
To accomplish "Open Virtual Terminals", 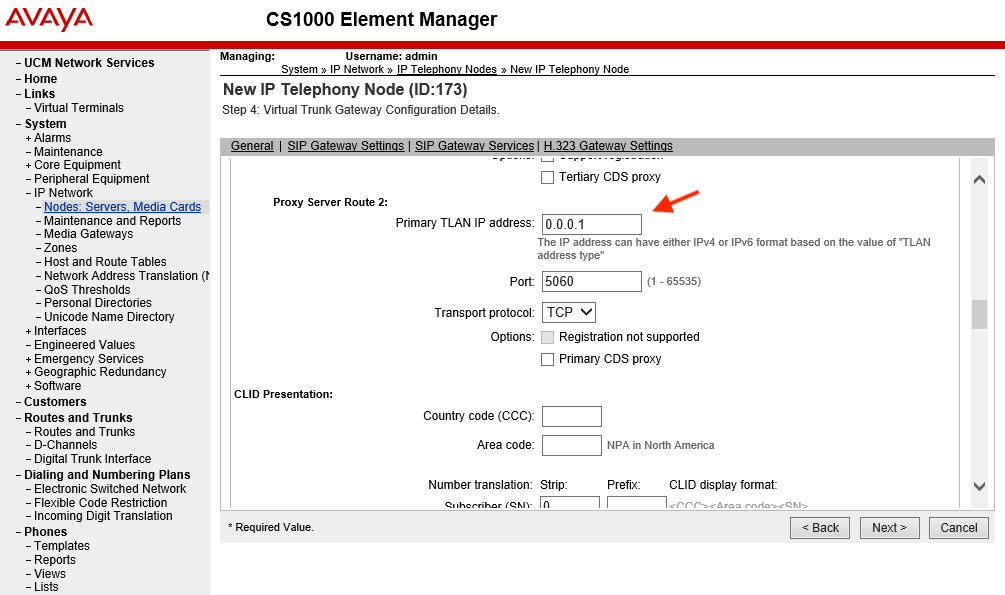I will (79, 108).
